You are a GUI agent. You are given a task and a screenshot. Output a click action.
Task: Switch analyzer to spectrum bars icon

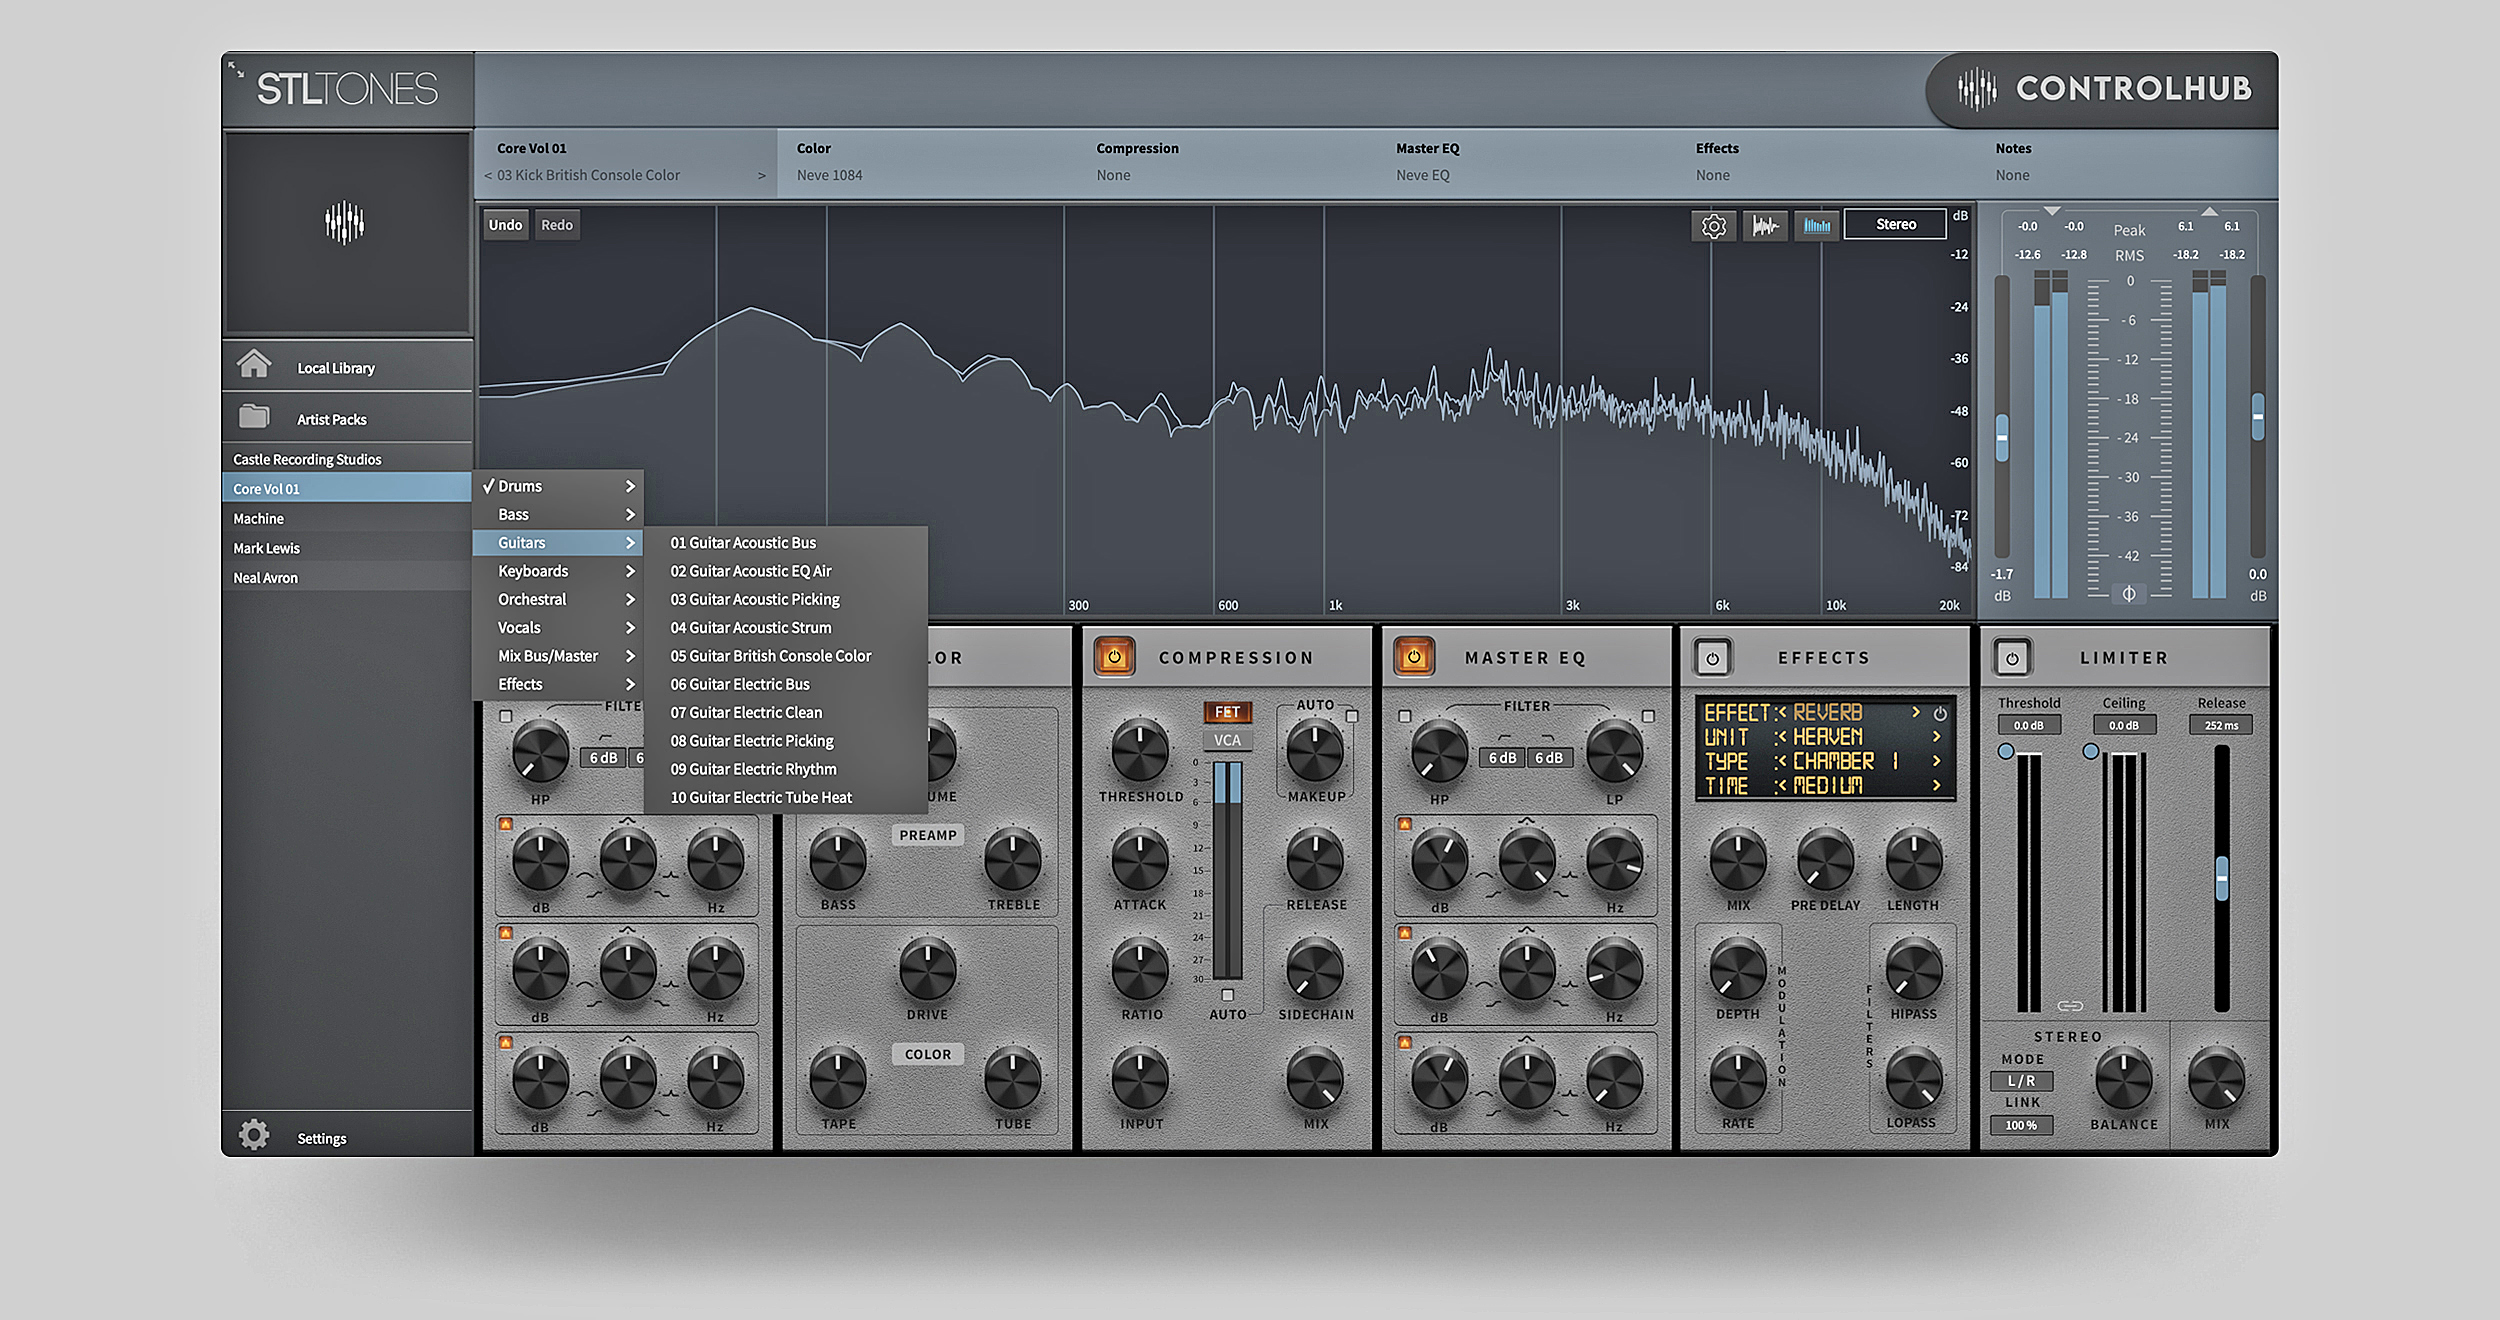click(1816, 226)
